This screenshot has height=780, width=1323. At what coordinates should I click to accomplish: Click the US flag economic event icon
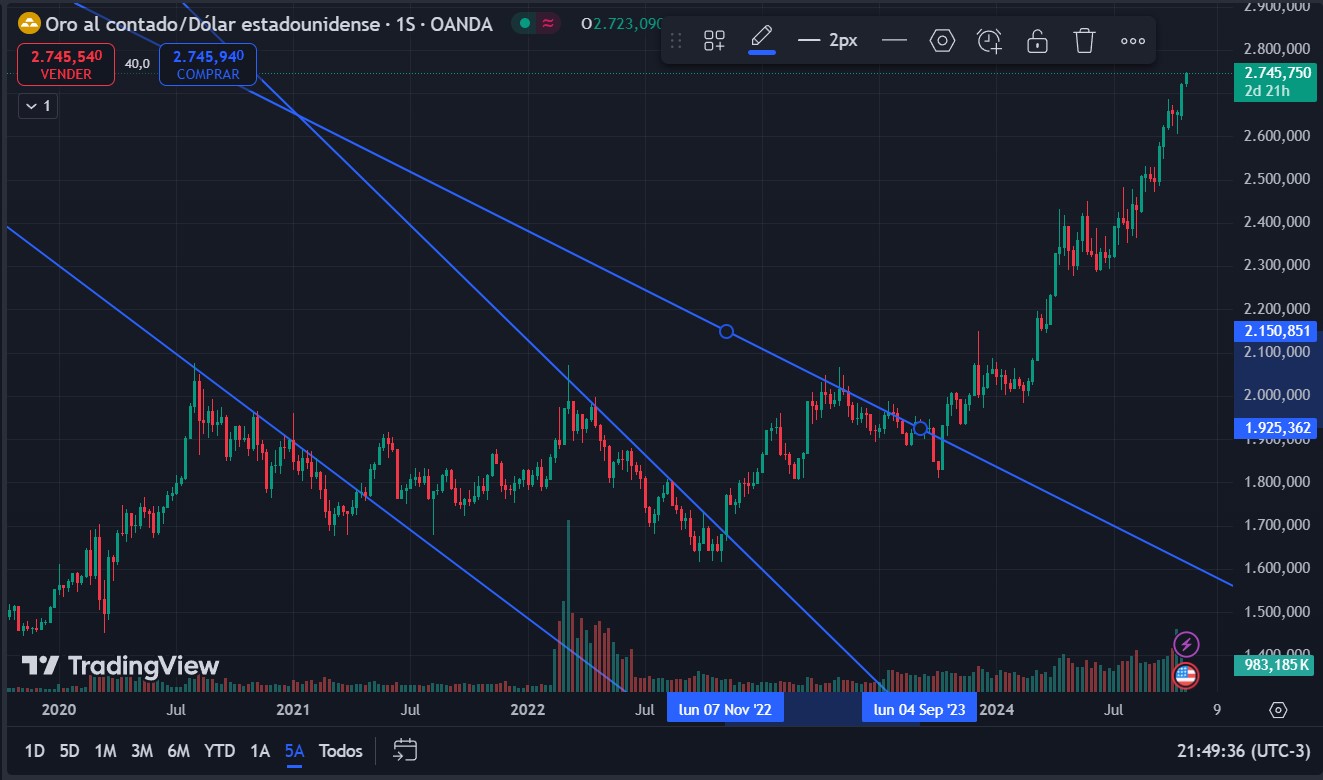[x=1185, y=676]
